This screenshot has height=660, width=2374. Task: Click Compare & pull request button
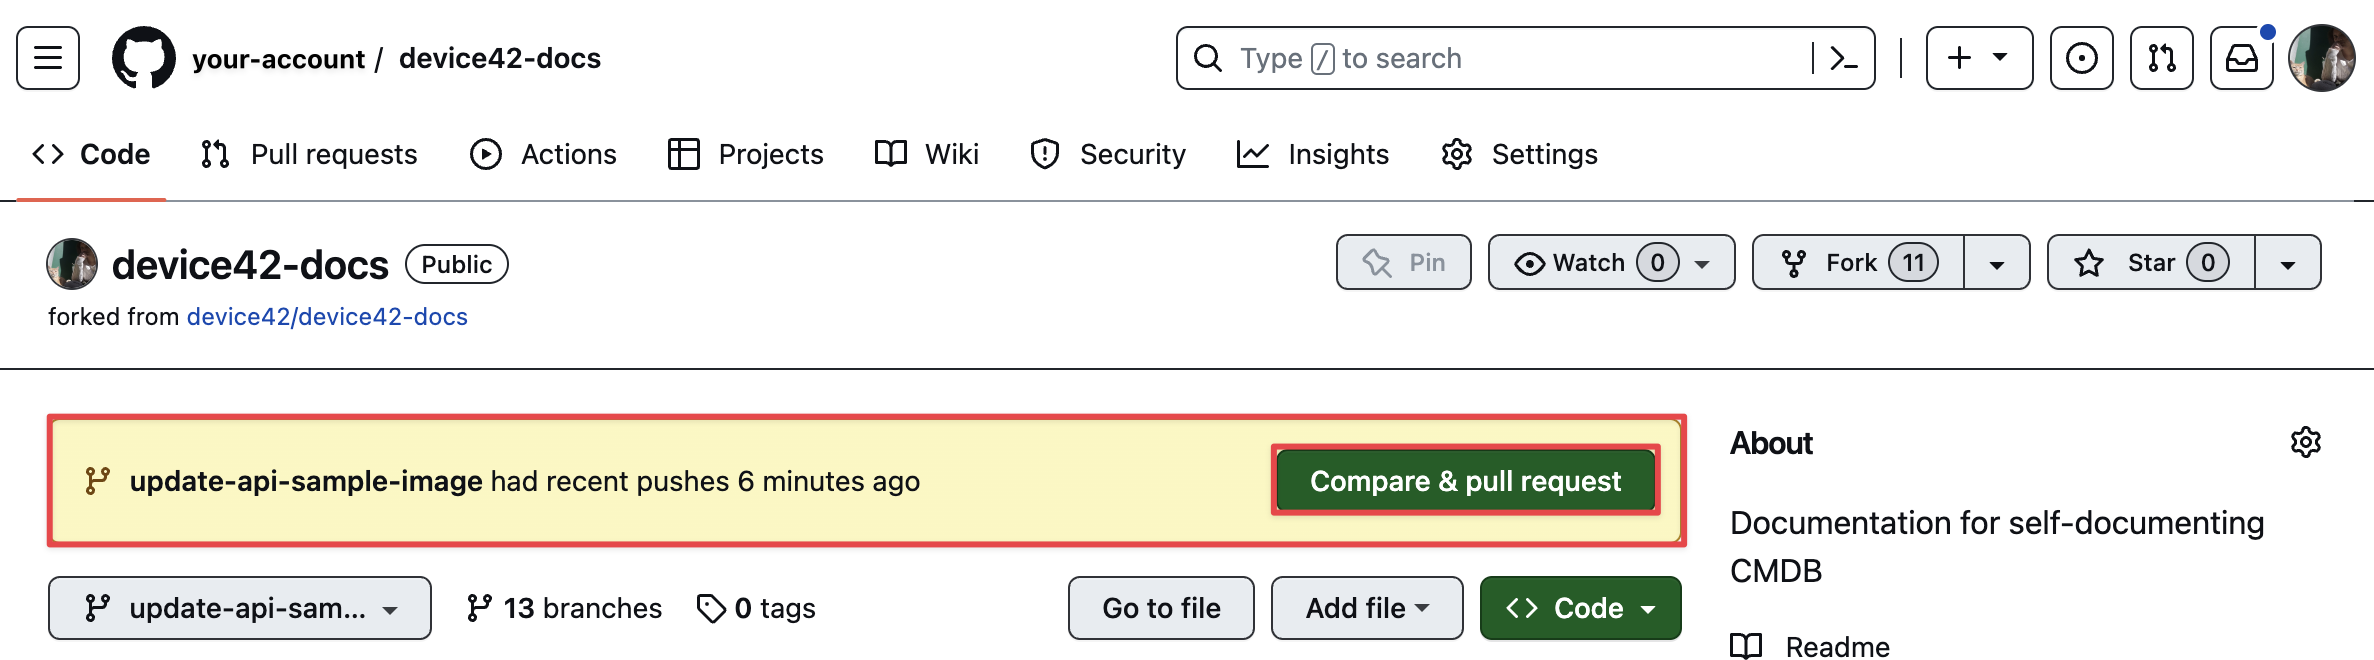pyautogui.click(x=1465, y=481)
